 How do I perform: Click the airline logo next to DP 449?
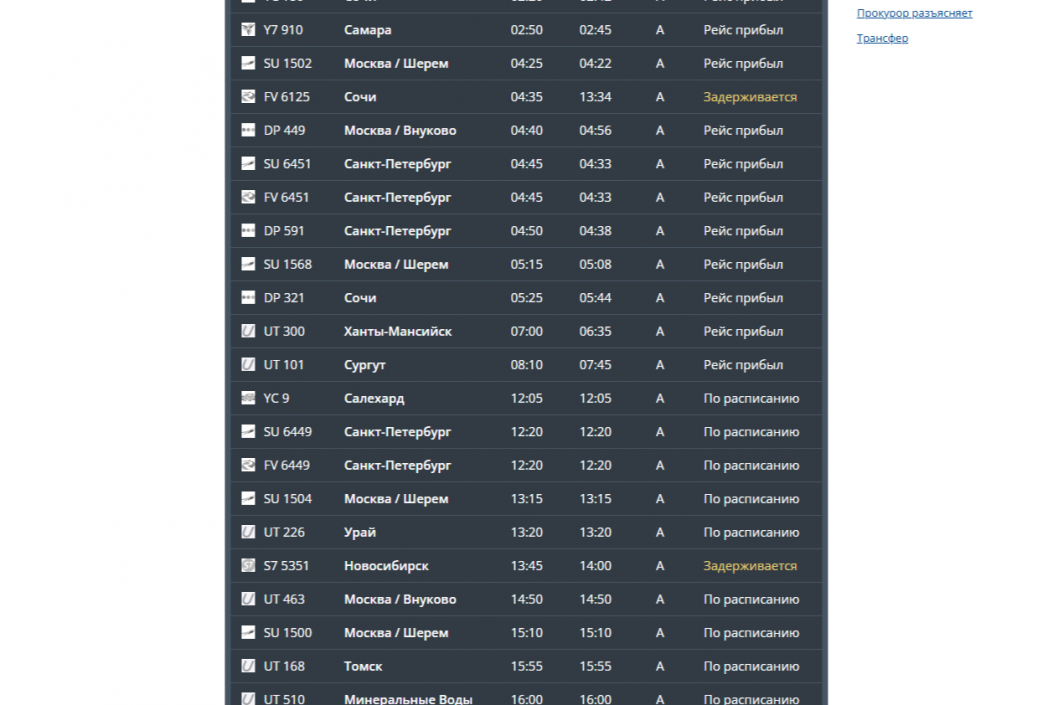(248, 131)
